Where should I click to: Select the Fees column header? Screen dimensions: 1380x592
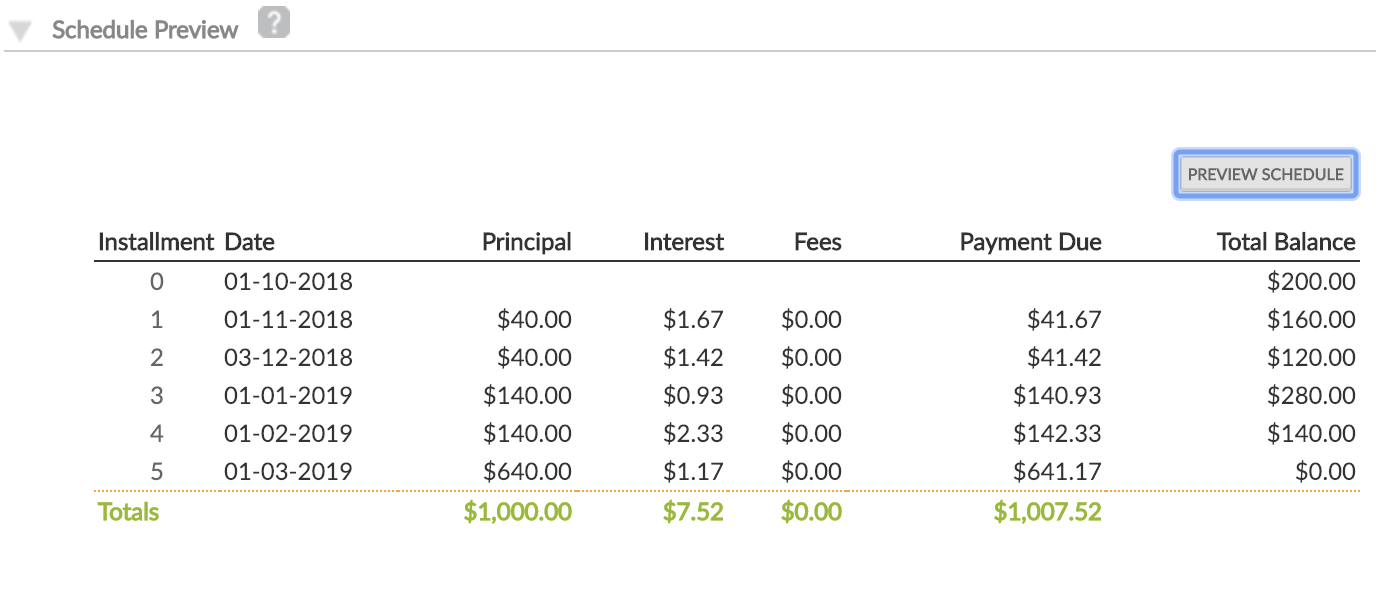point(817,241)
